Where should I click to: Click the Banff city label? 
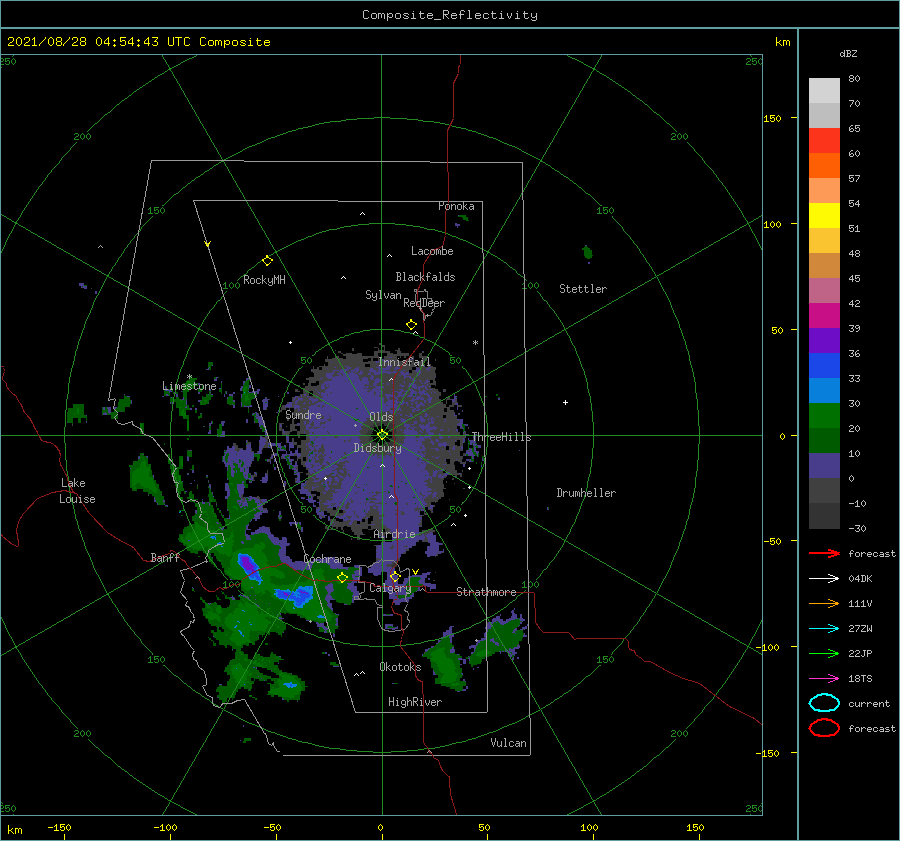165,557
